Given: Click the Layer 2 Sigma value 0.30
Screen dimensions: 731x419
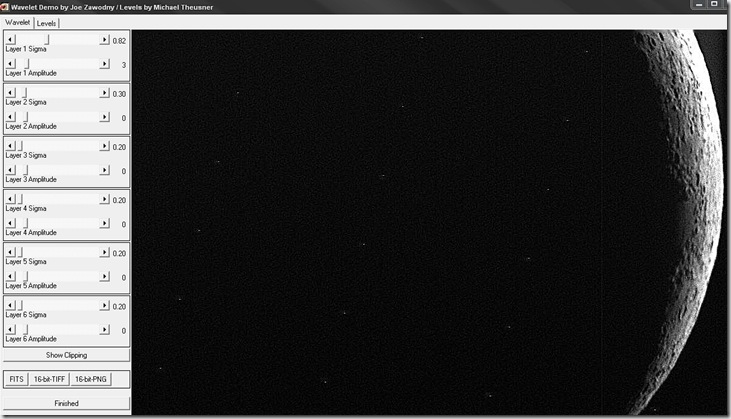Looking at the screenshot, I should [x=119, y=94].
